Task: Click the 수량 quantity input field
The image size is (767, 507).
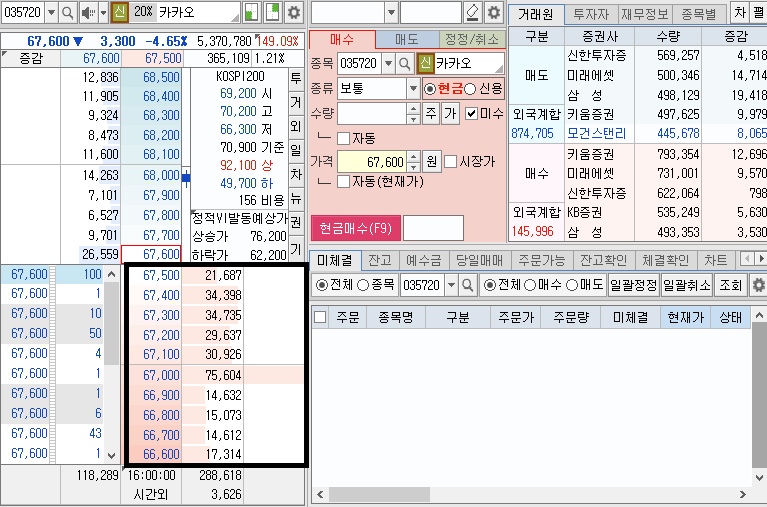Action: 372,114
